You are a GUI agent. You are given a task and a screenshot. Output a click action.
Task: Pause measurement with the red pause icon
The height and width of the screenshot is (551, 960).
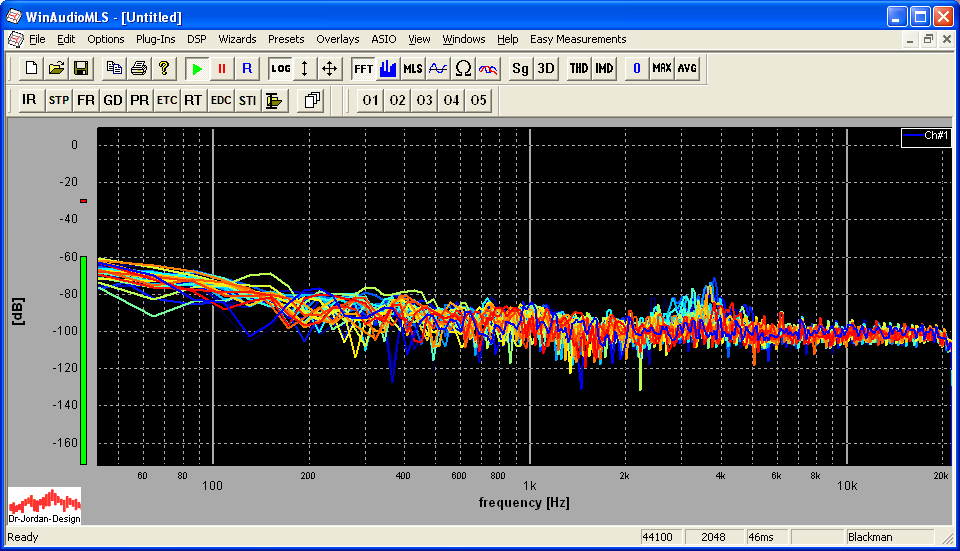tap(222, 69)
